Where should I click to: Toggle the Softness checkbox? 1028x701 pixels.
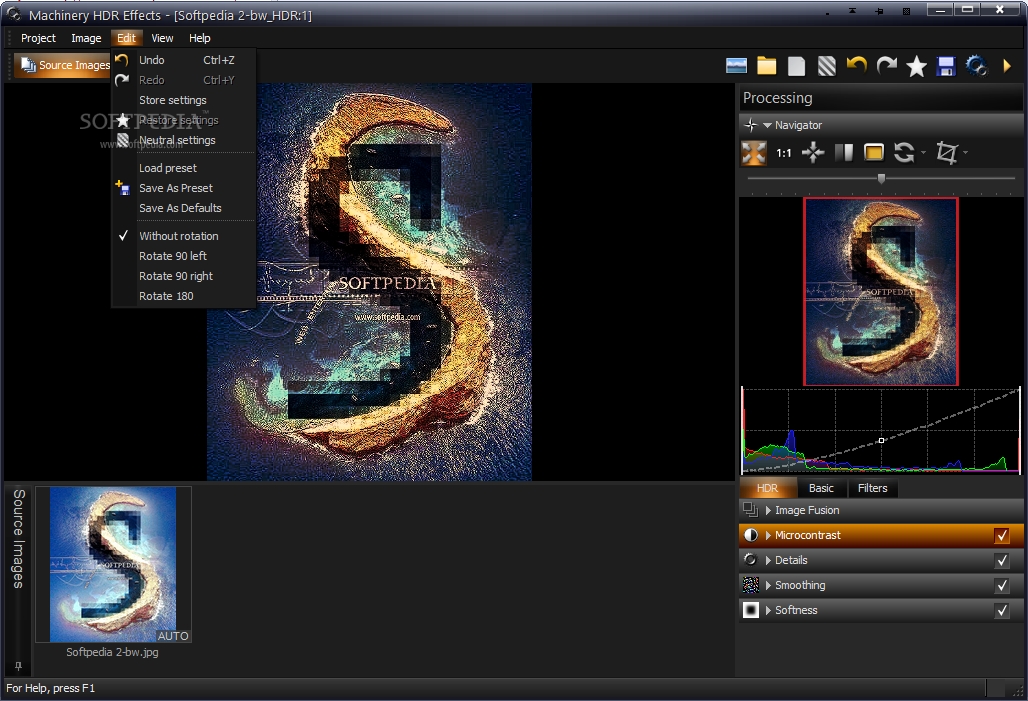pos(1002,610)
